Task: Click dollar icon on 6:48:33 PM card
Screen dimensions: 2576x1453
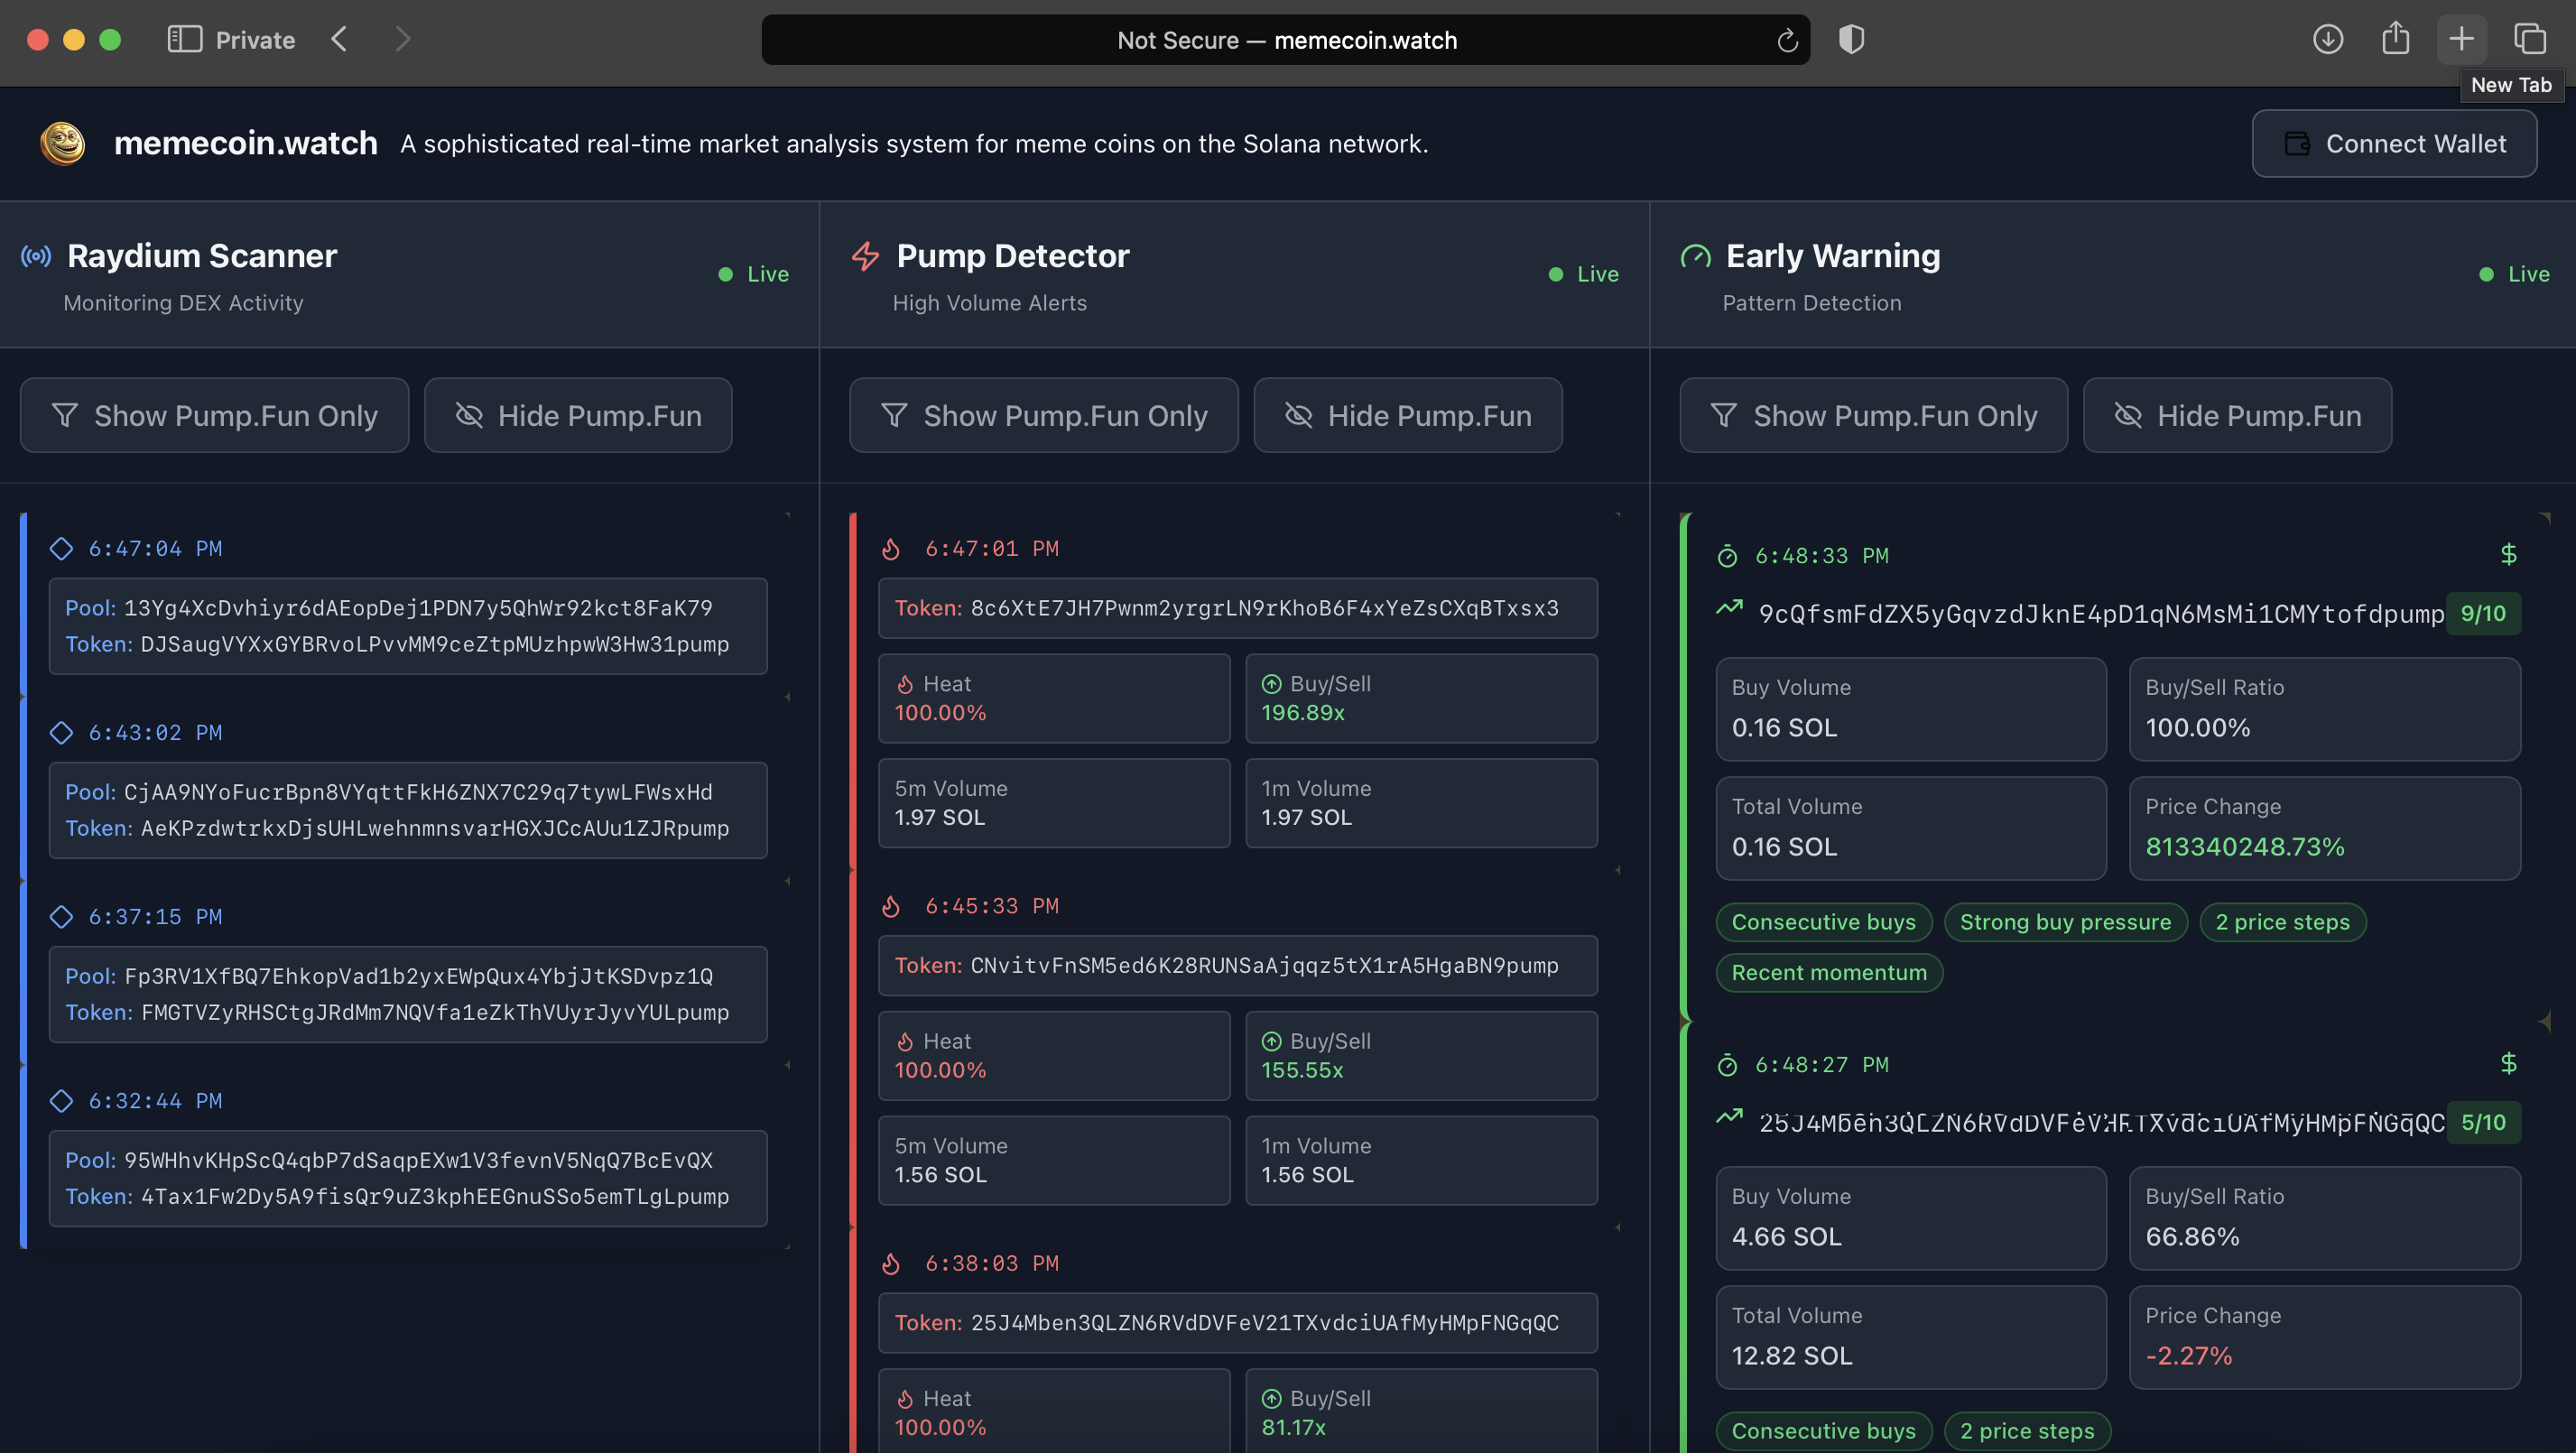Action: click(x=2508, y=554)
